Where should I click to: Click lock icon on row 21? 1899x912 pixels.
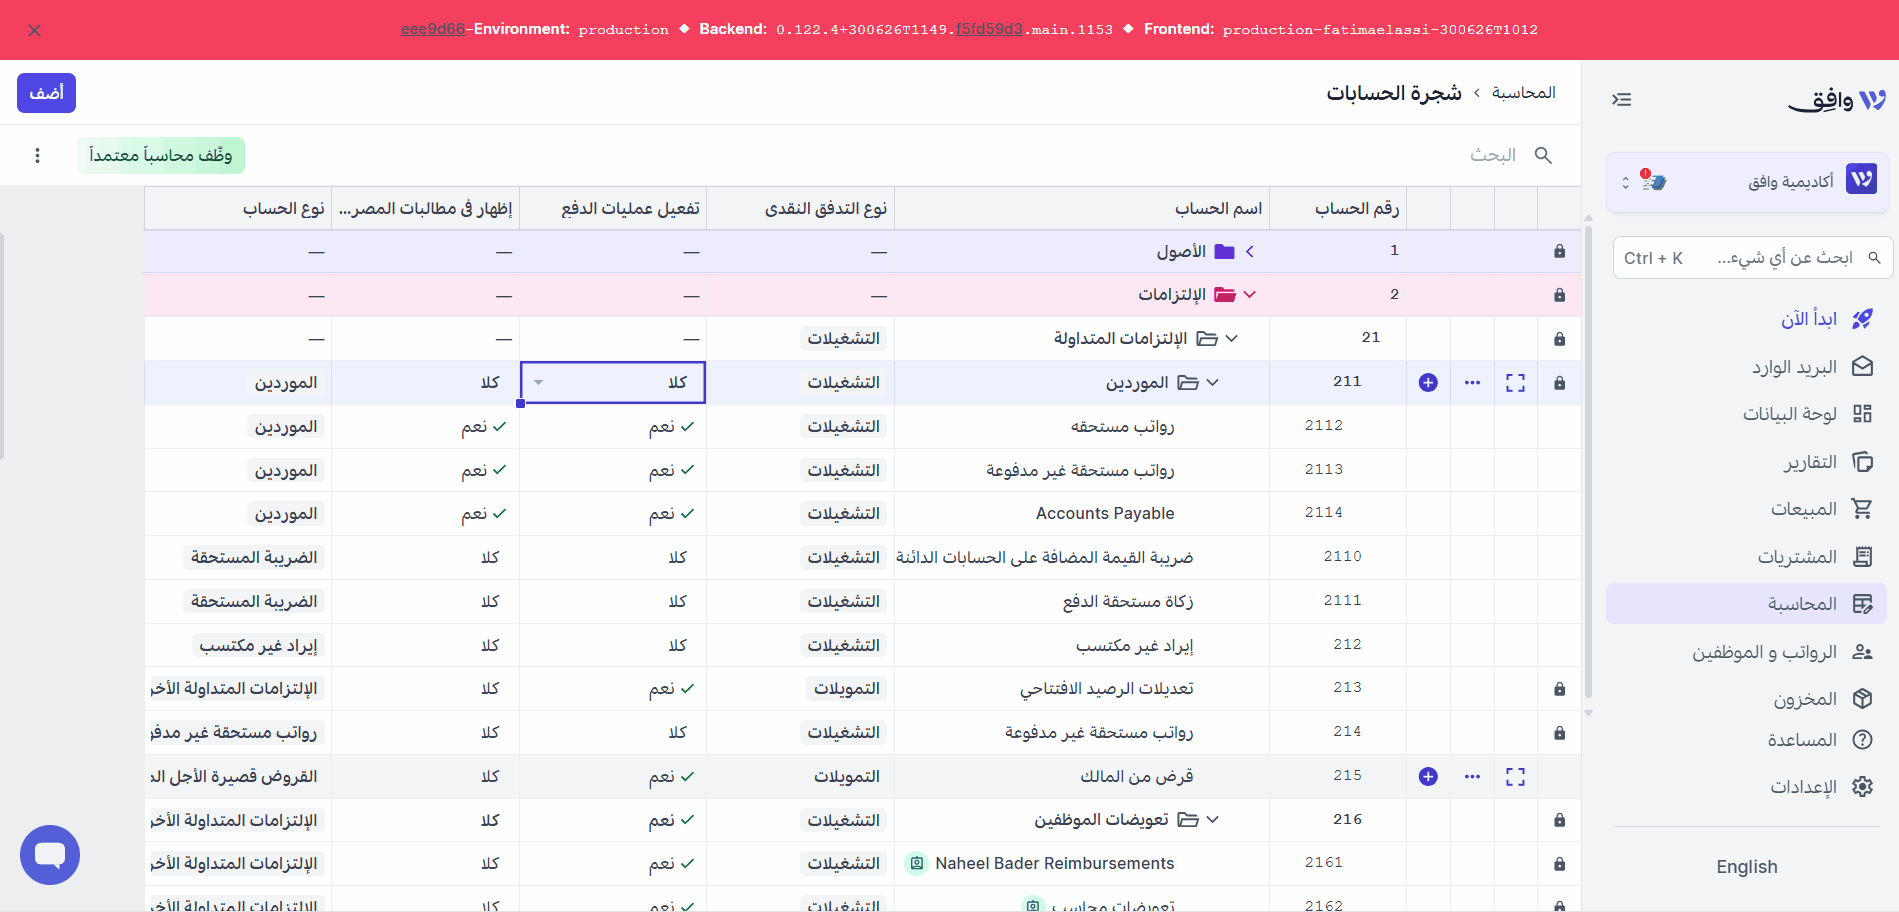click(1560, 339)
